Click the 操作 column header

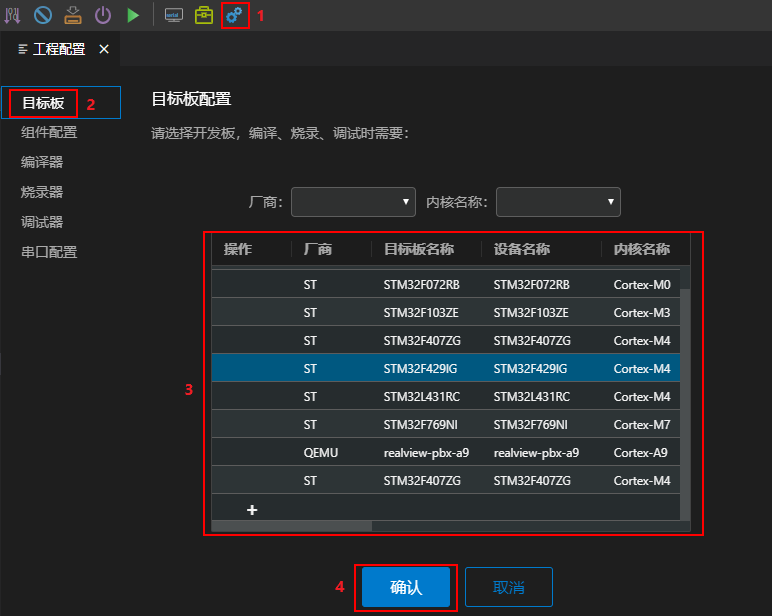pyautogui.click(x=238, y=249)
